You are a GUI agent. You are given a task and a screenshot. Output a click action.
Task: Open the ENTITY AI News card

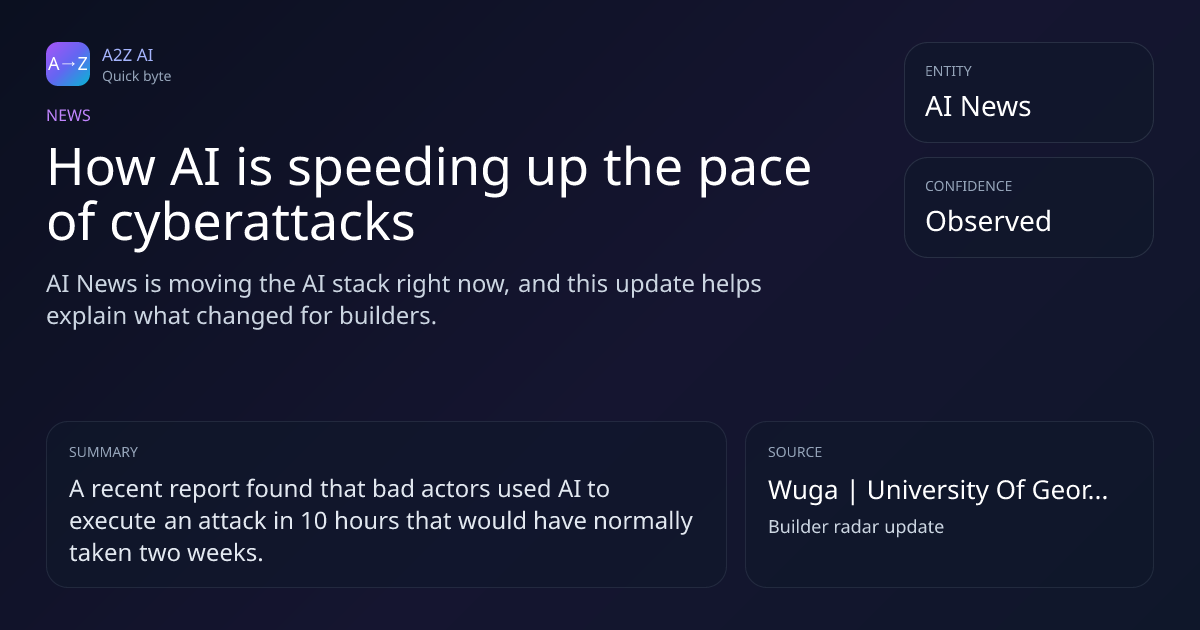click(x=1028, y=92)
